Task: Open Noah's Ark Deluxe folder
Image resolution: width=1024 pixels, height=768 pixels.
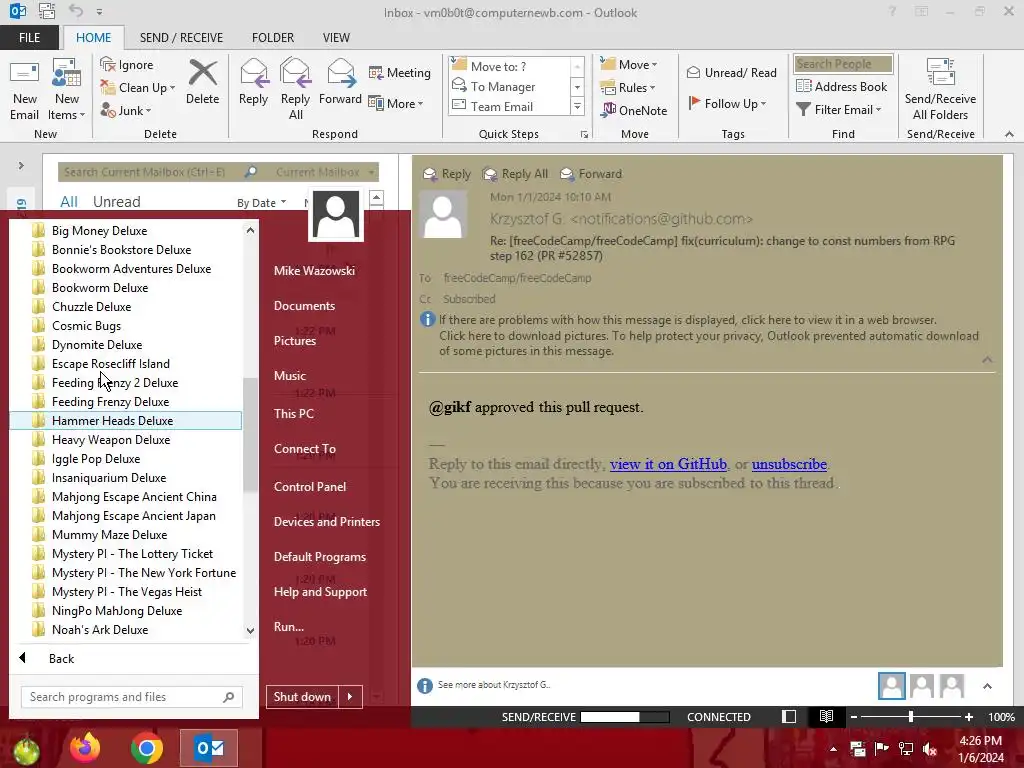Action: [125, 630]
